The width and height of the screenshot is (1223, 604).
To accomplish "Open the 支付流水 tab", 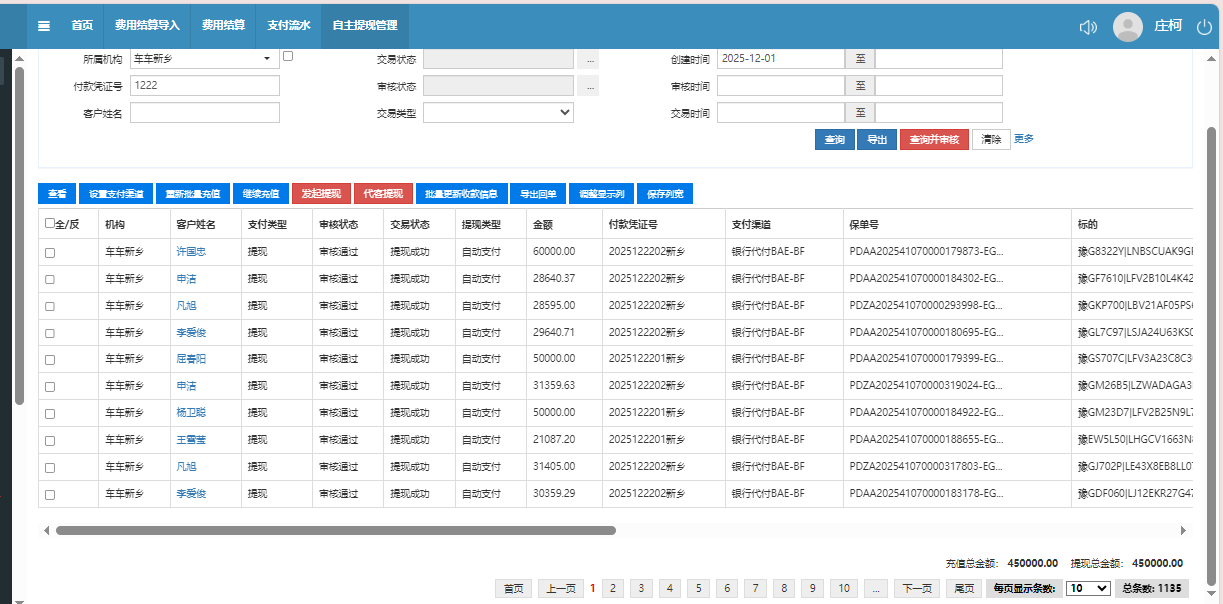I will [289, 25].
